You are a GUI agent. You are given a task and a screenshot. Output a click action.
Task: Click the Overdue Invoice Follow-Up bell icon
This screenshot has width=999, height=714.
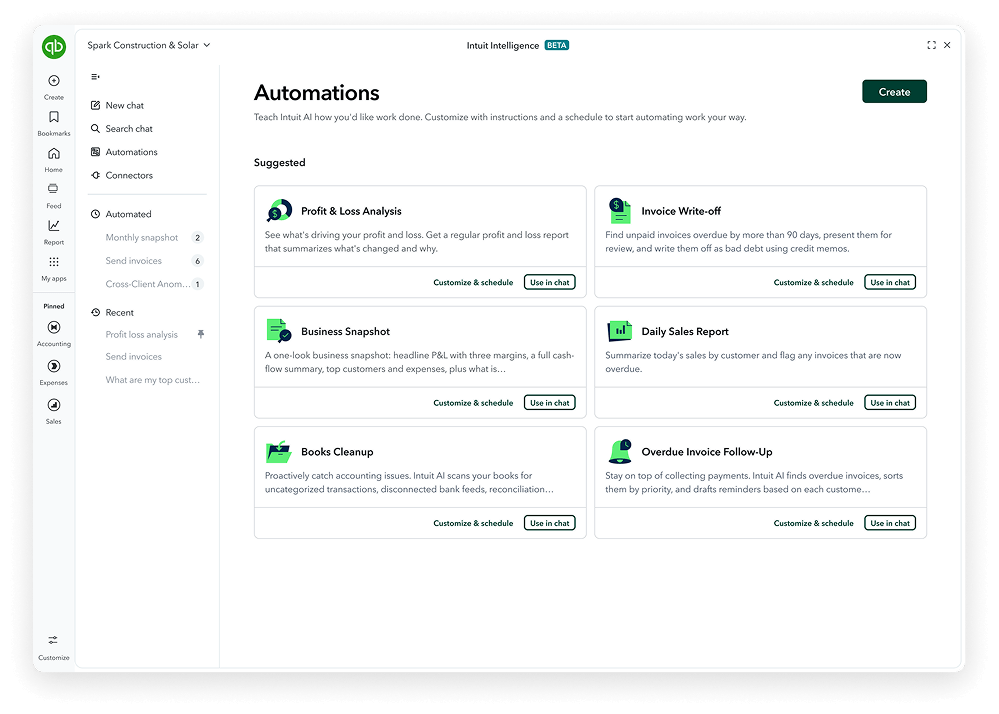620,452
